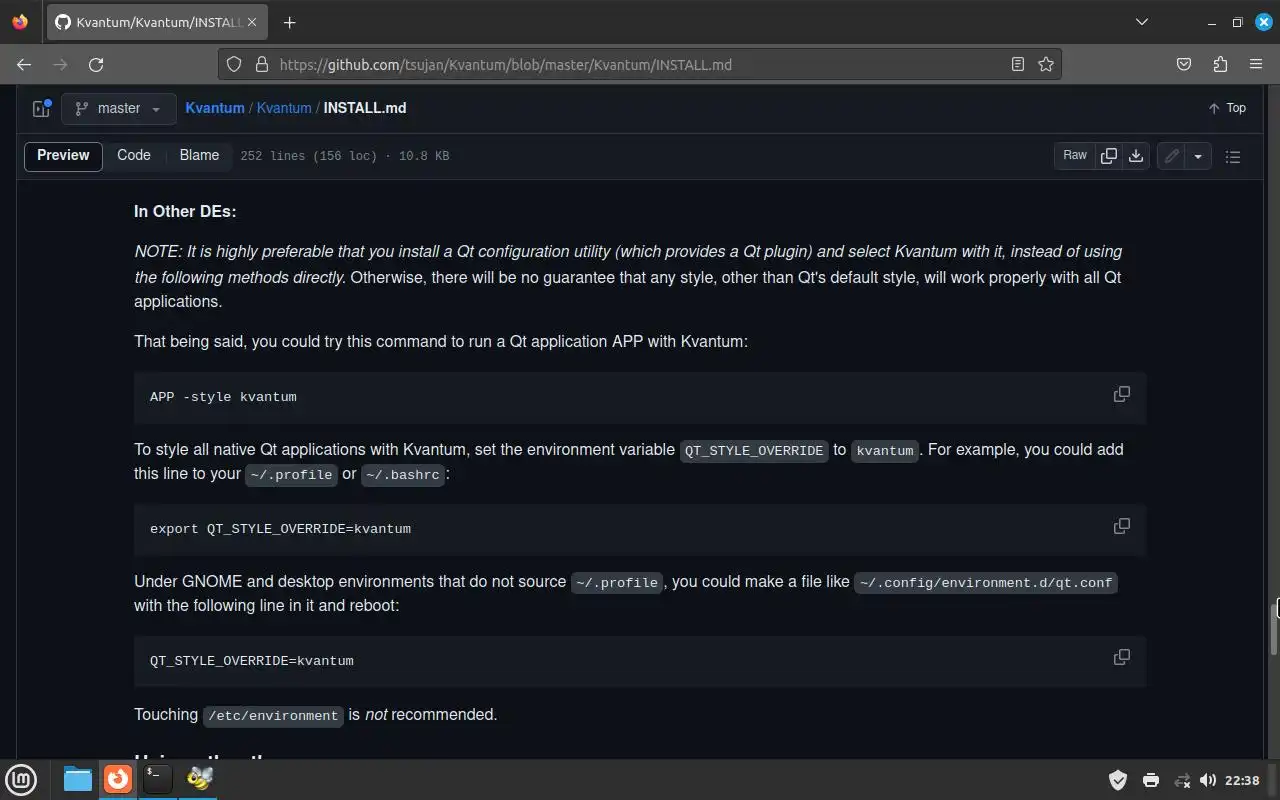
Task: Copy raw file contents icon
Action: 1109,156
